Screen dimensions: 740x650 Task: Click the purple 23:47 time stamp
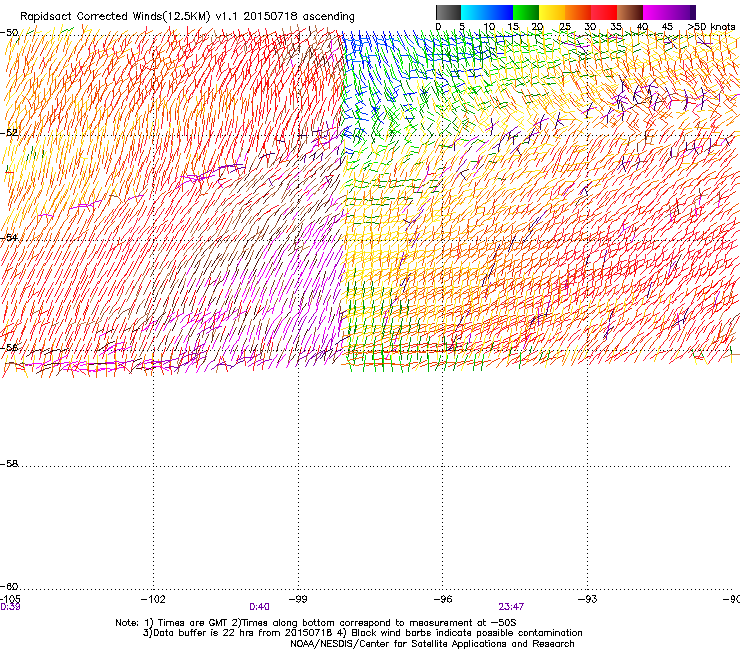pyautogui.click(x=511, y=607)
